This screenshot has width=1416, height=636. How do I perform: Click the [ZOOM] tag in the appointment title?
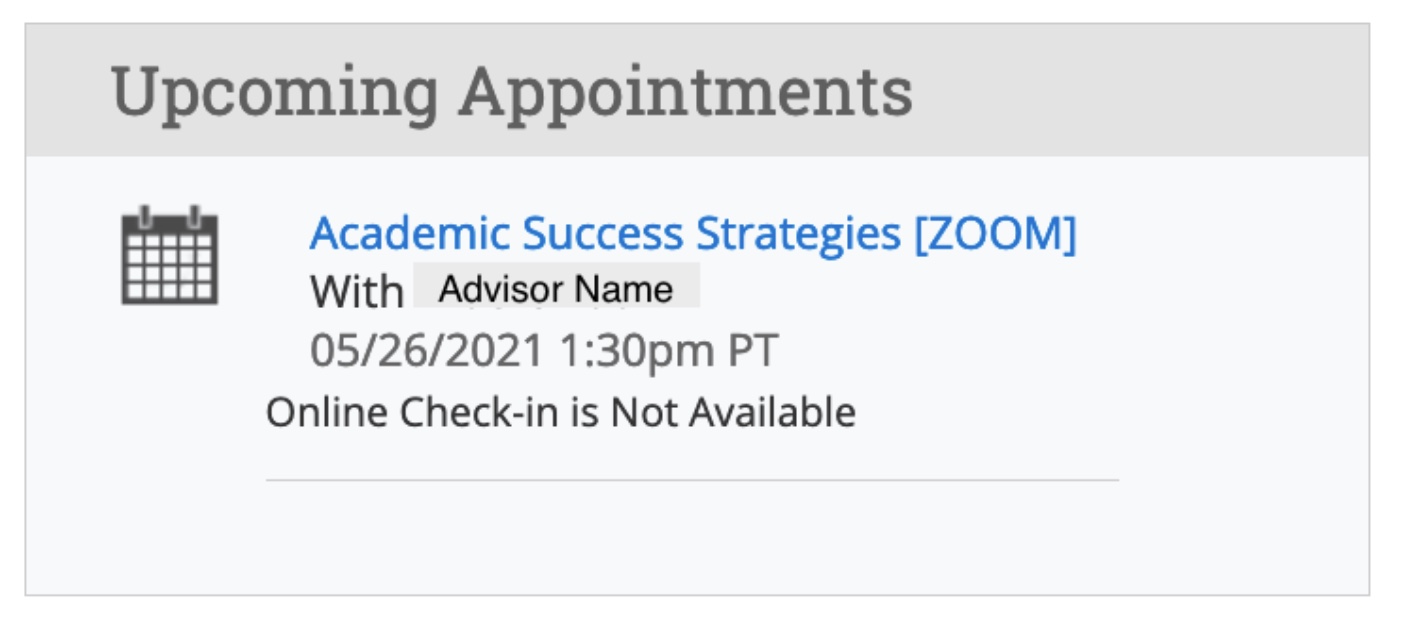click(x=995, y=234)
